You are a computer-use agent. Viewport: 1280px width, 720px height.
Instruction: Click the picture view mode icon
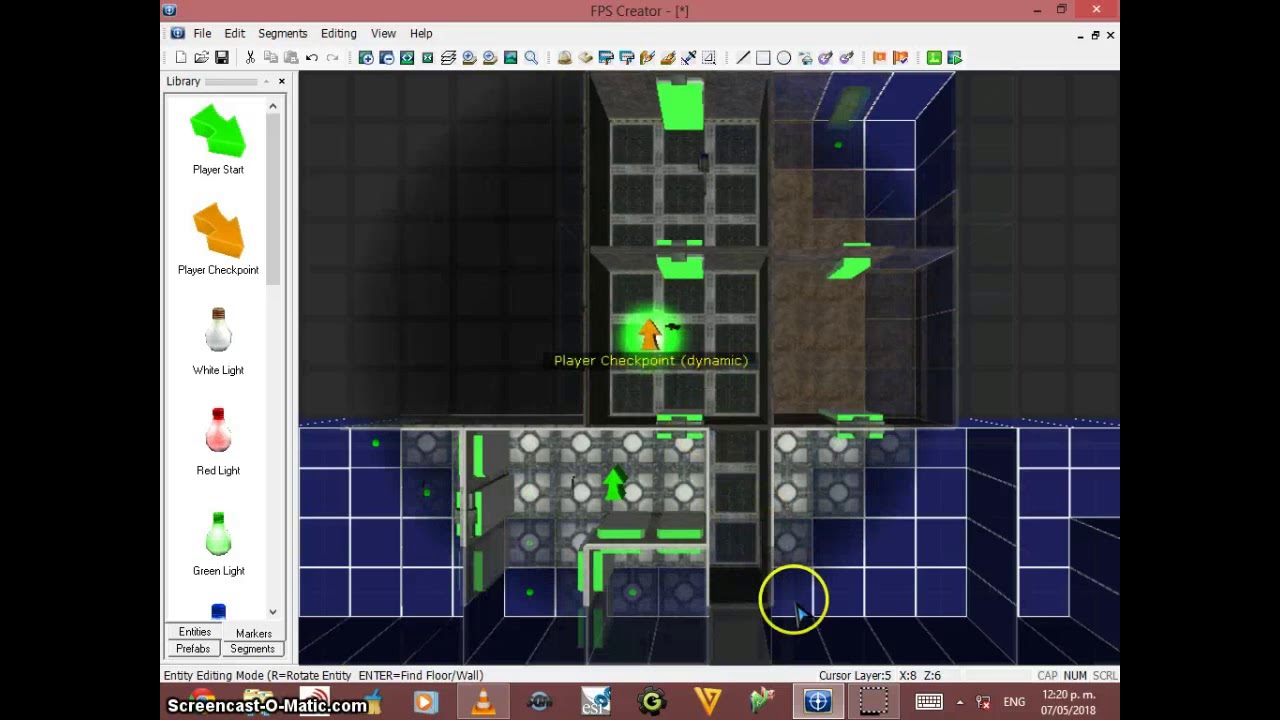510,58
